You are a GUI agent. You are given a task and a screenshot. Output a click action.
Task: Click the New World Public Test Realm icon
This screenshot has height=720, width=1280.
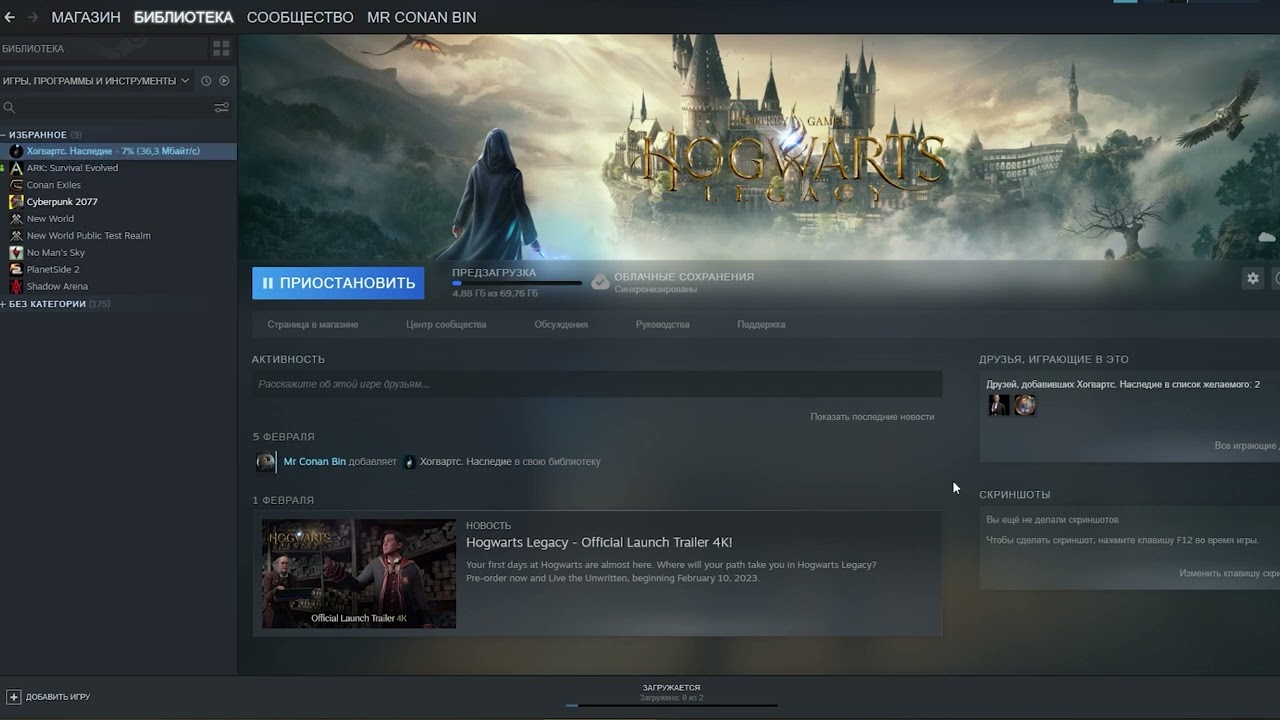coord(16,236)
